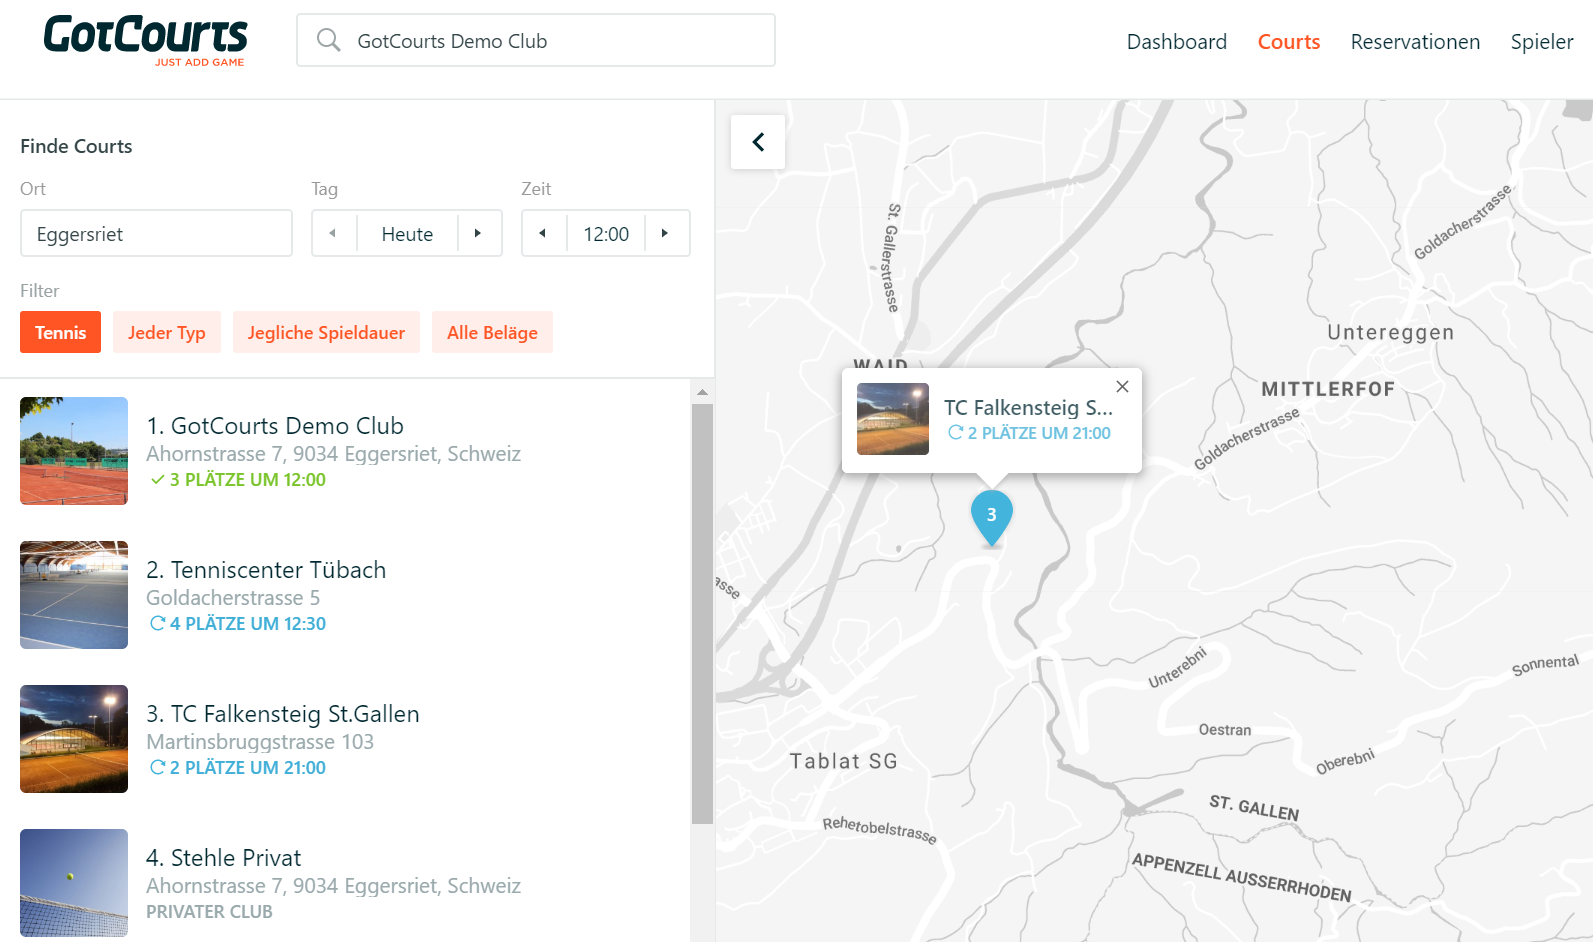Viewport: 1593px width, 942px height.
Task: Open the Jegliche Spieldauer filter
Action: [326, 332]
